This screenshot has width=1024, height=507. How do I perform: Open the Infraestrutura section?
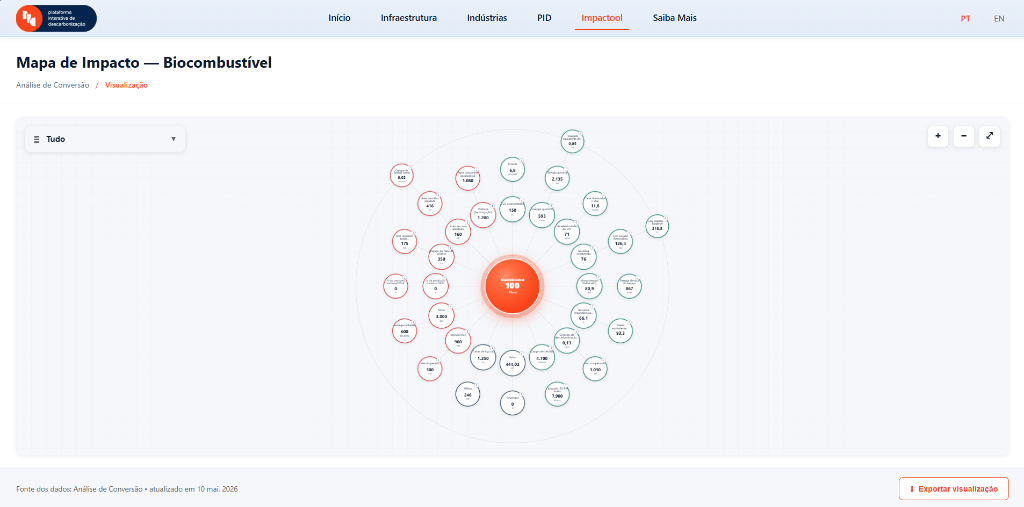[409, 18]
